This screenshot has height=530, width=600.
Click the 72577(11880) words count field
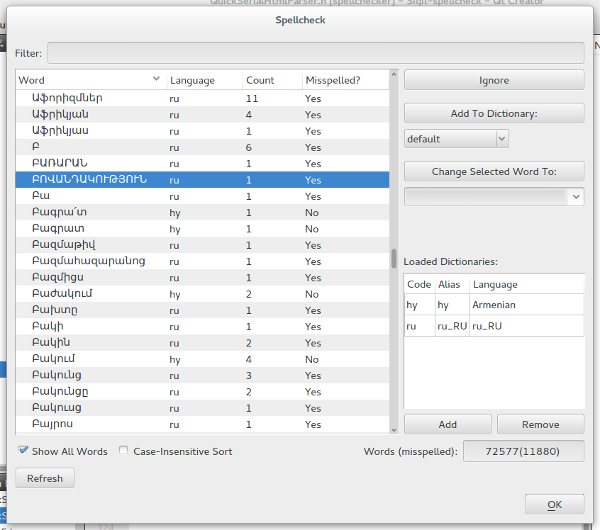523,451
